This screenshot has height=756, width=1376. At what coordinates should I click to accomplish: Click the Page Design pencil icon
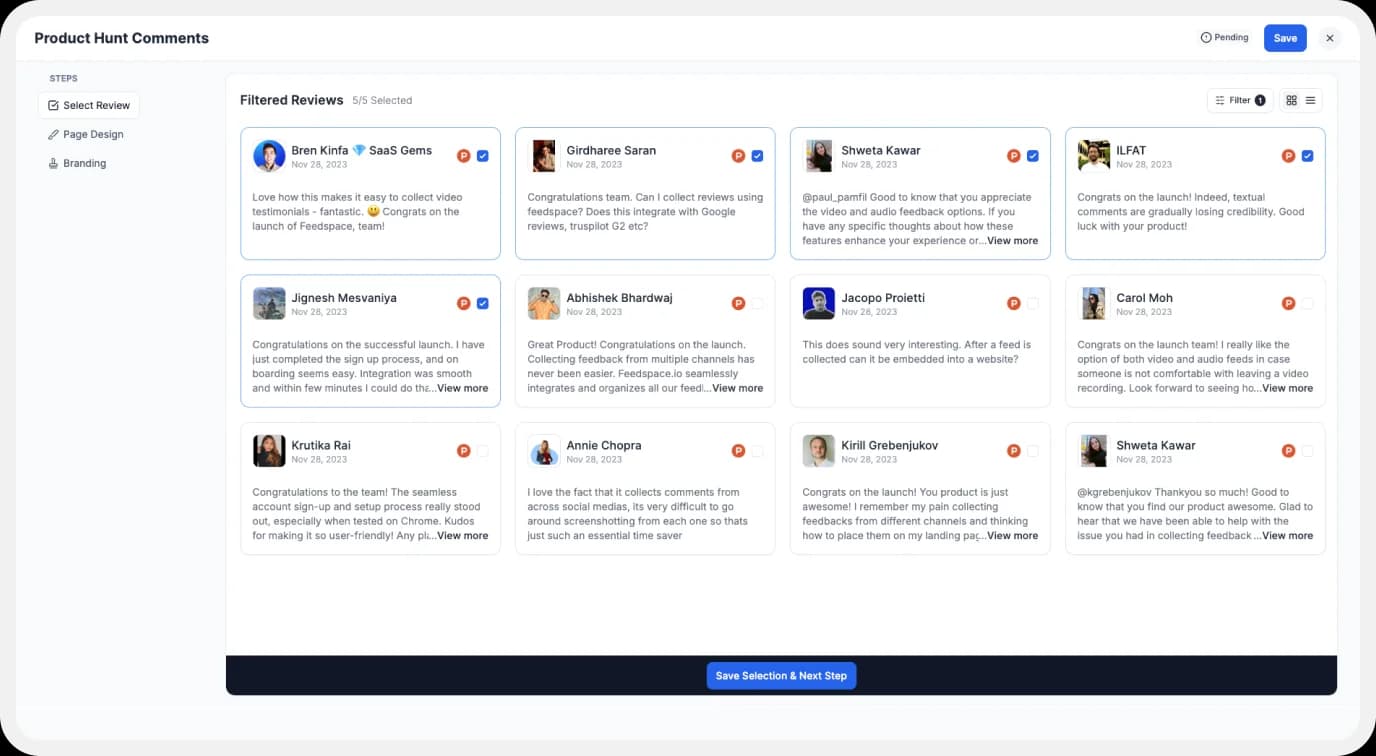[53, 134]
